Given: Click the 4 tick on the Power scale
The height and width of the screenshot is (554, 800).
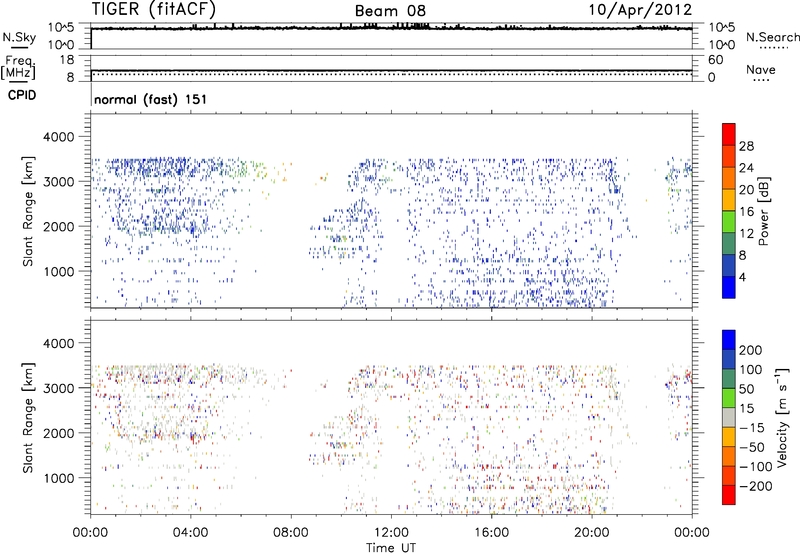Looking at the screenshot, I should coord(742,277).
